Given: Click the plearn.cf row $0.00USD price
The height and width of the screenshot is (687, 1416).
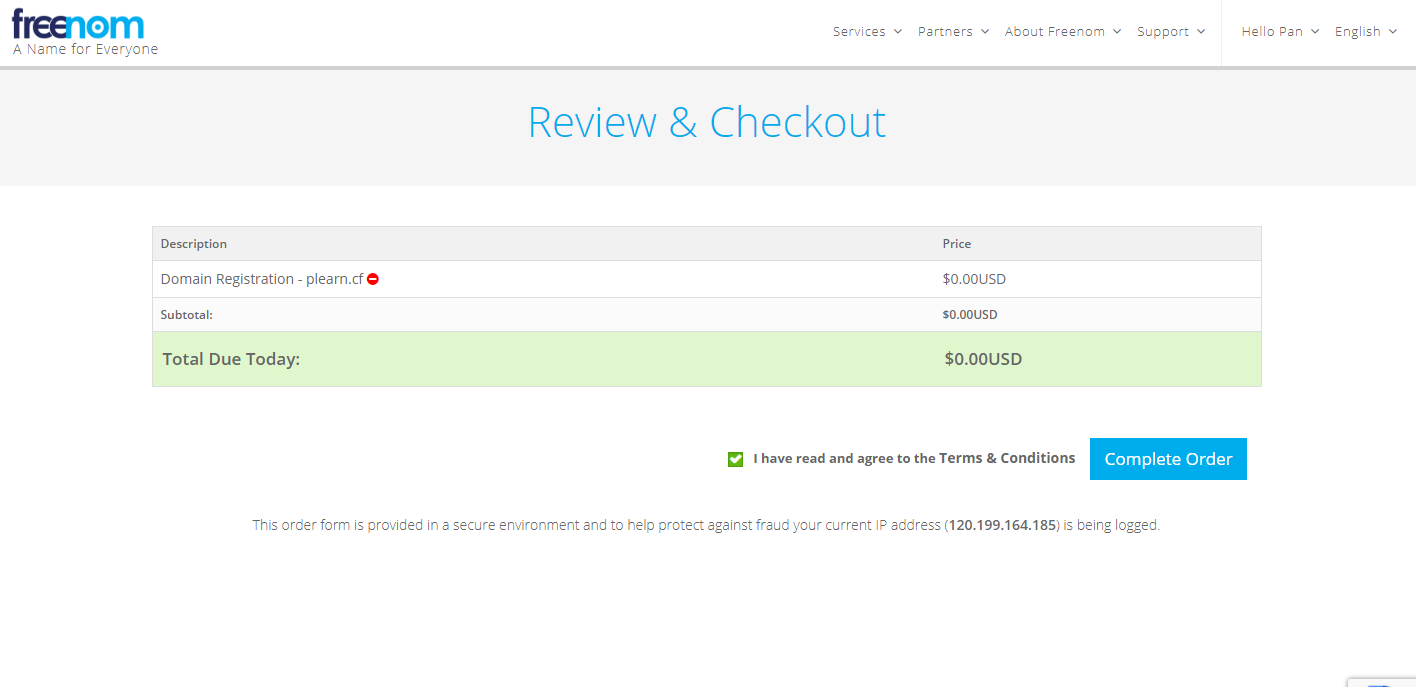Looking at the screenshot, I should [974, 279].
